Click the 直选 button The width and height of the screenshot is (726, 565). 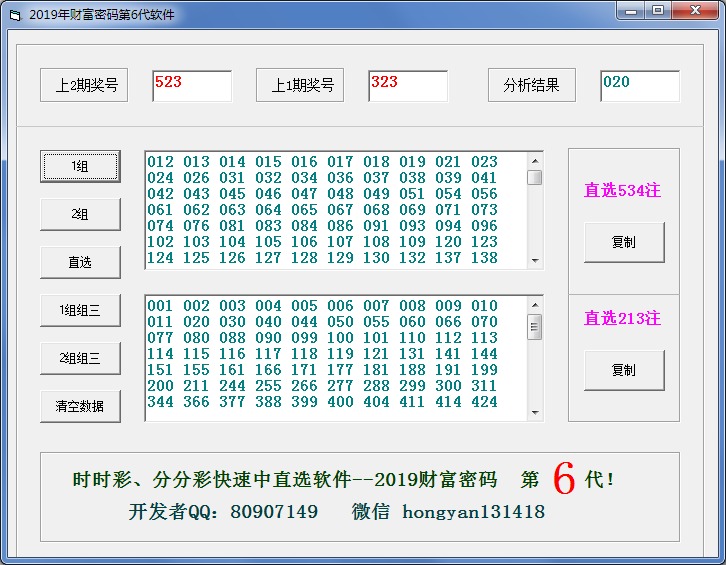pyautogui.click(x=80, y=262)
